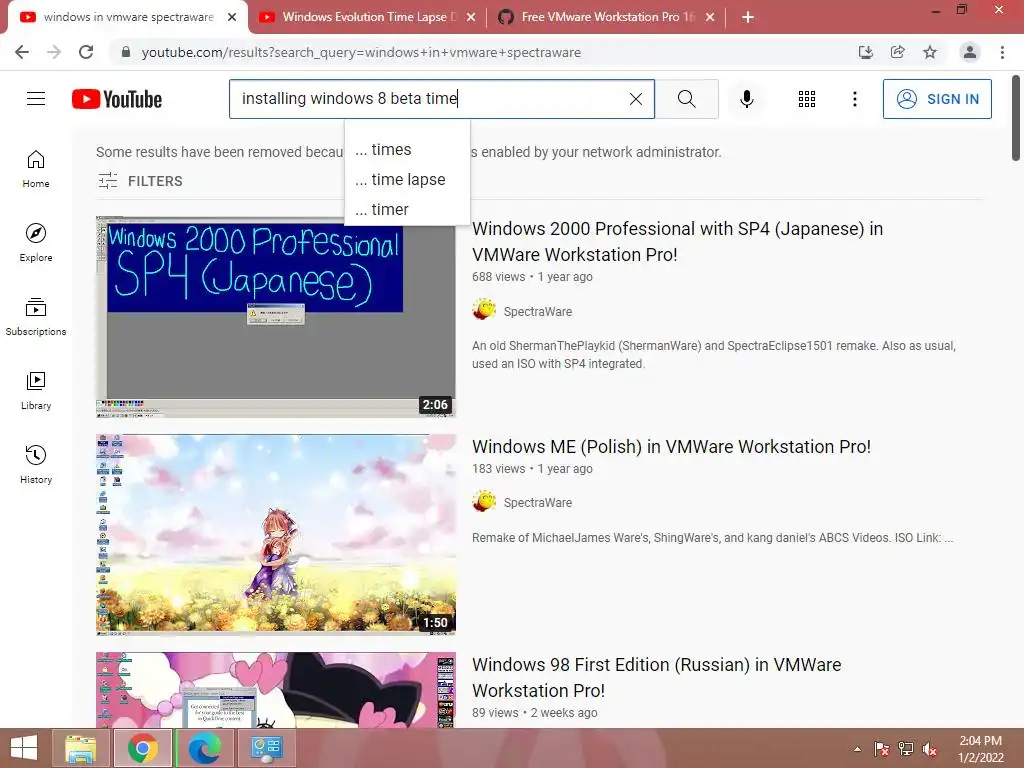Choose the 'time lapse' search suggestion
Image resolution: width=1024 pixels, height=768 pixels.
tap(407, 180)
